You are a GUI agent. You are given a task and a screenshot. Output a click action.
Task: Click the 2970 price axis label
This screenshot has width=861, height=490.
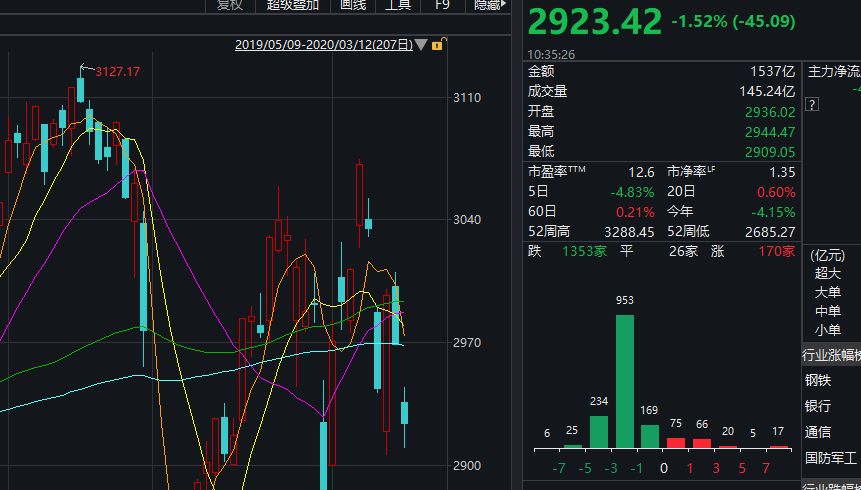(467, 343)
